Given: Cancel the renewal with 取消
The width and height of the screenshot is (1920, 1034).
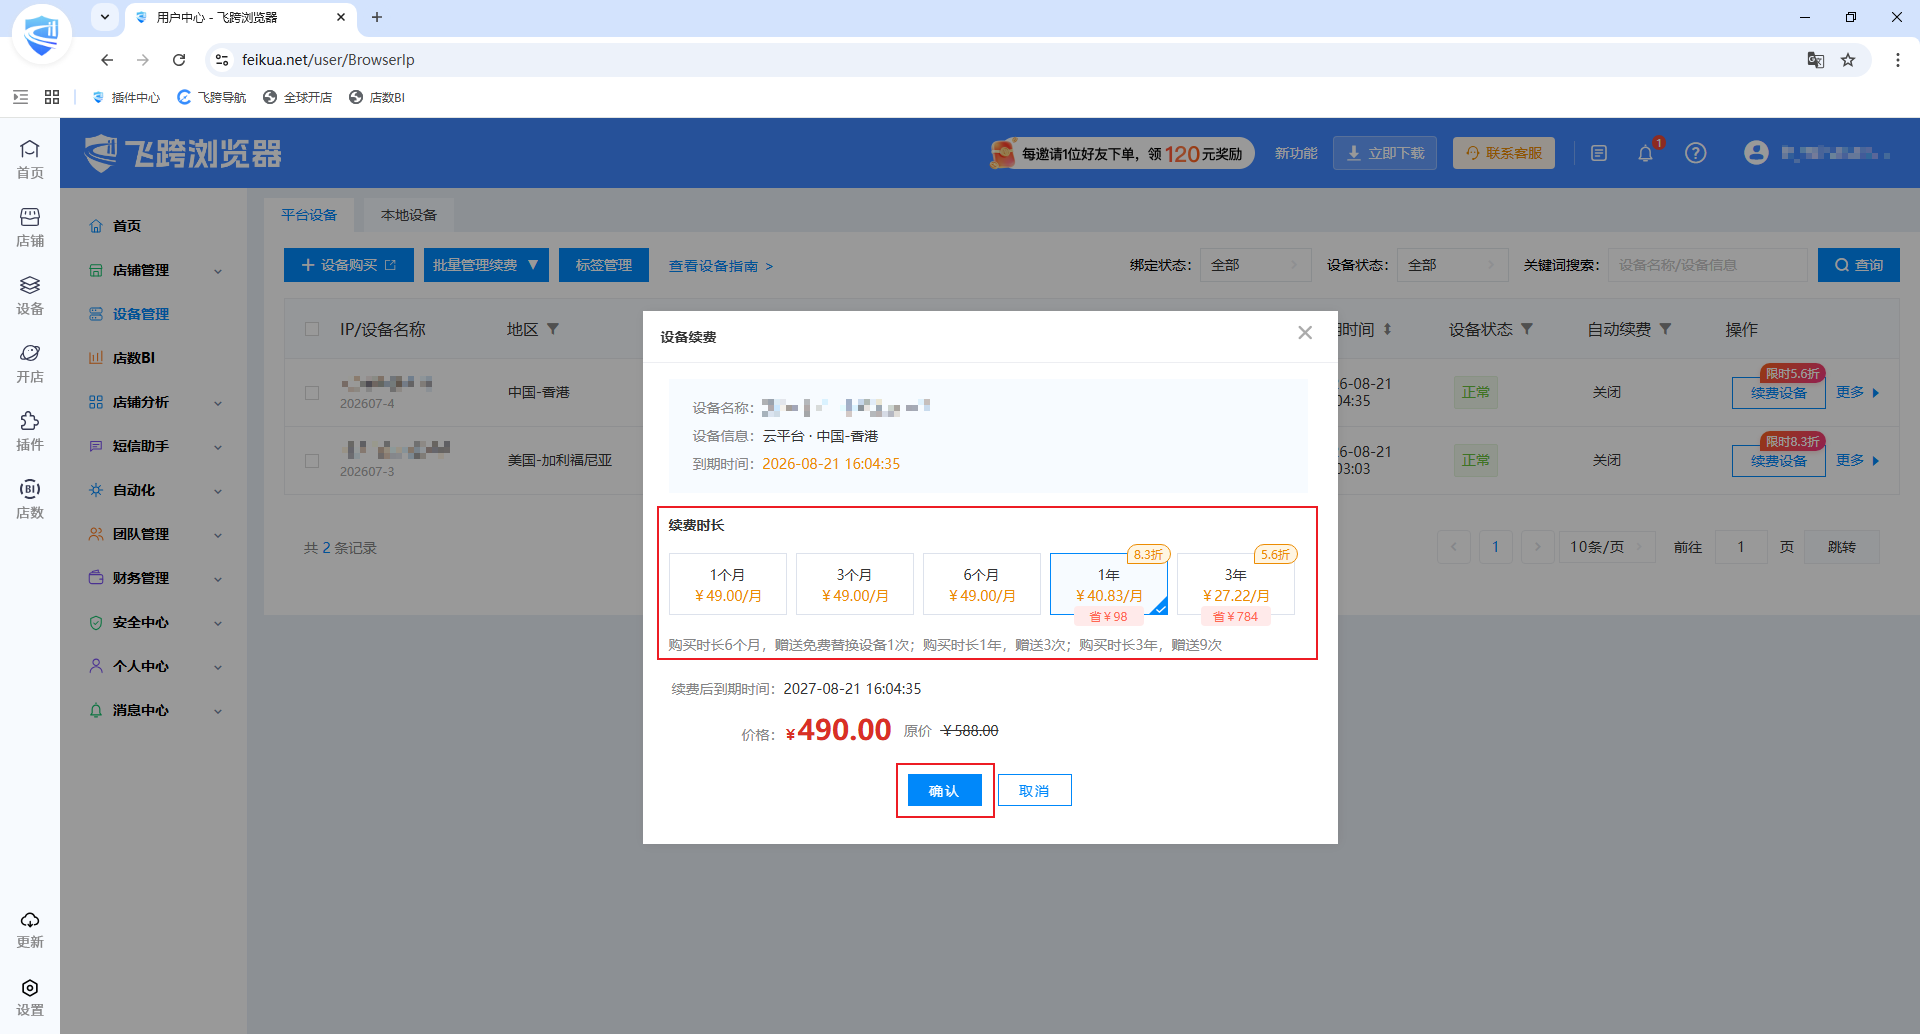Looking at the screenshot, I should click(1034, 791).
